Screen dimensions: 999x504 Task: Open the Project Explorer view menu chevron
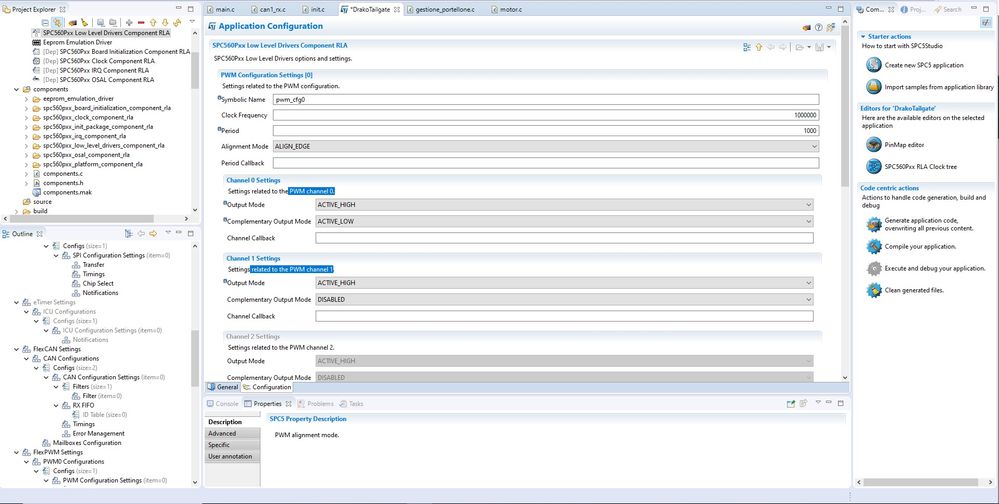192,21
